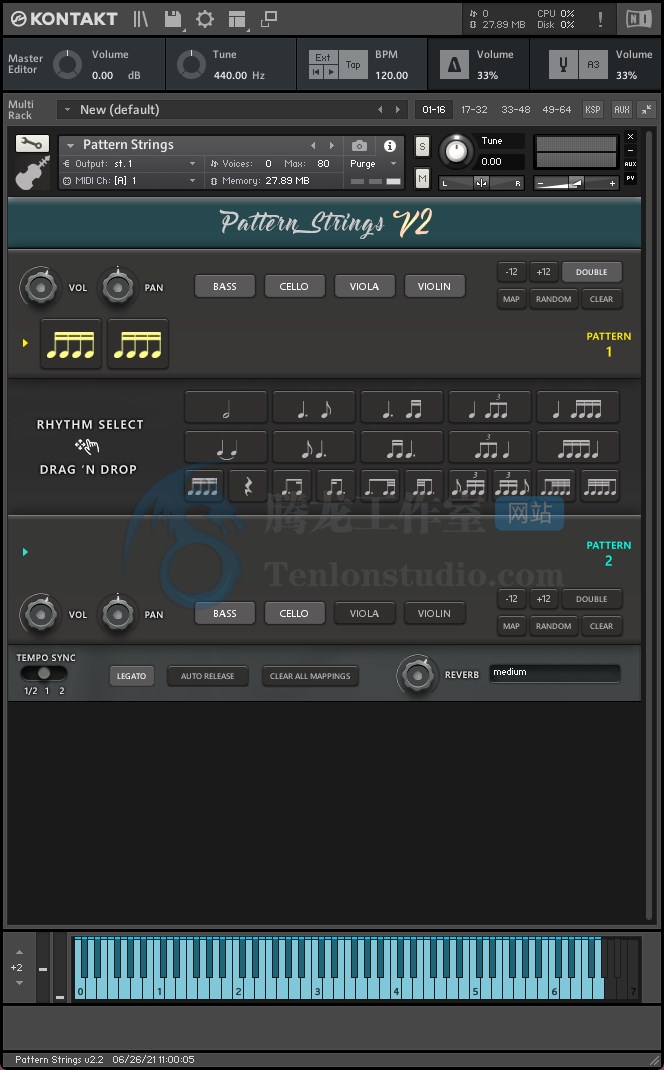Click the NI logo button

[x=639, y=19]
